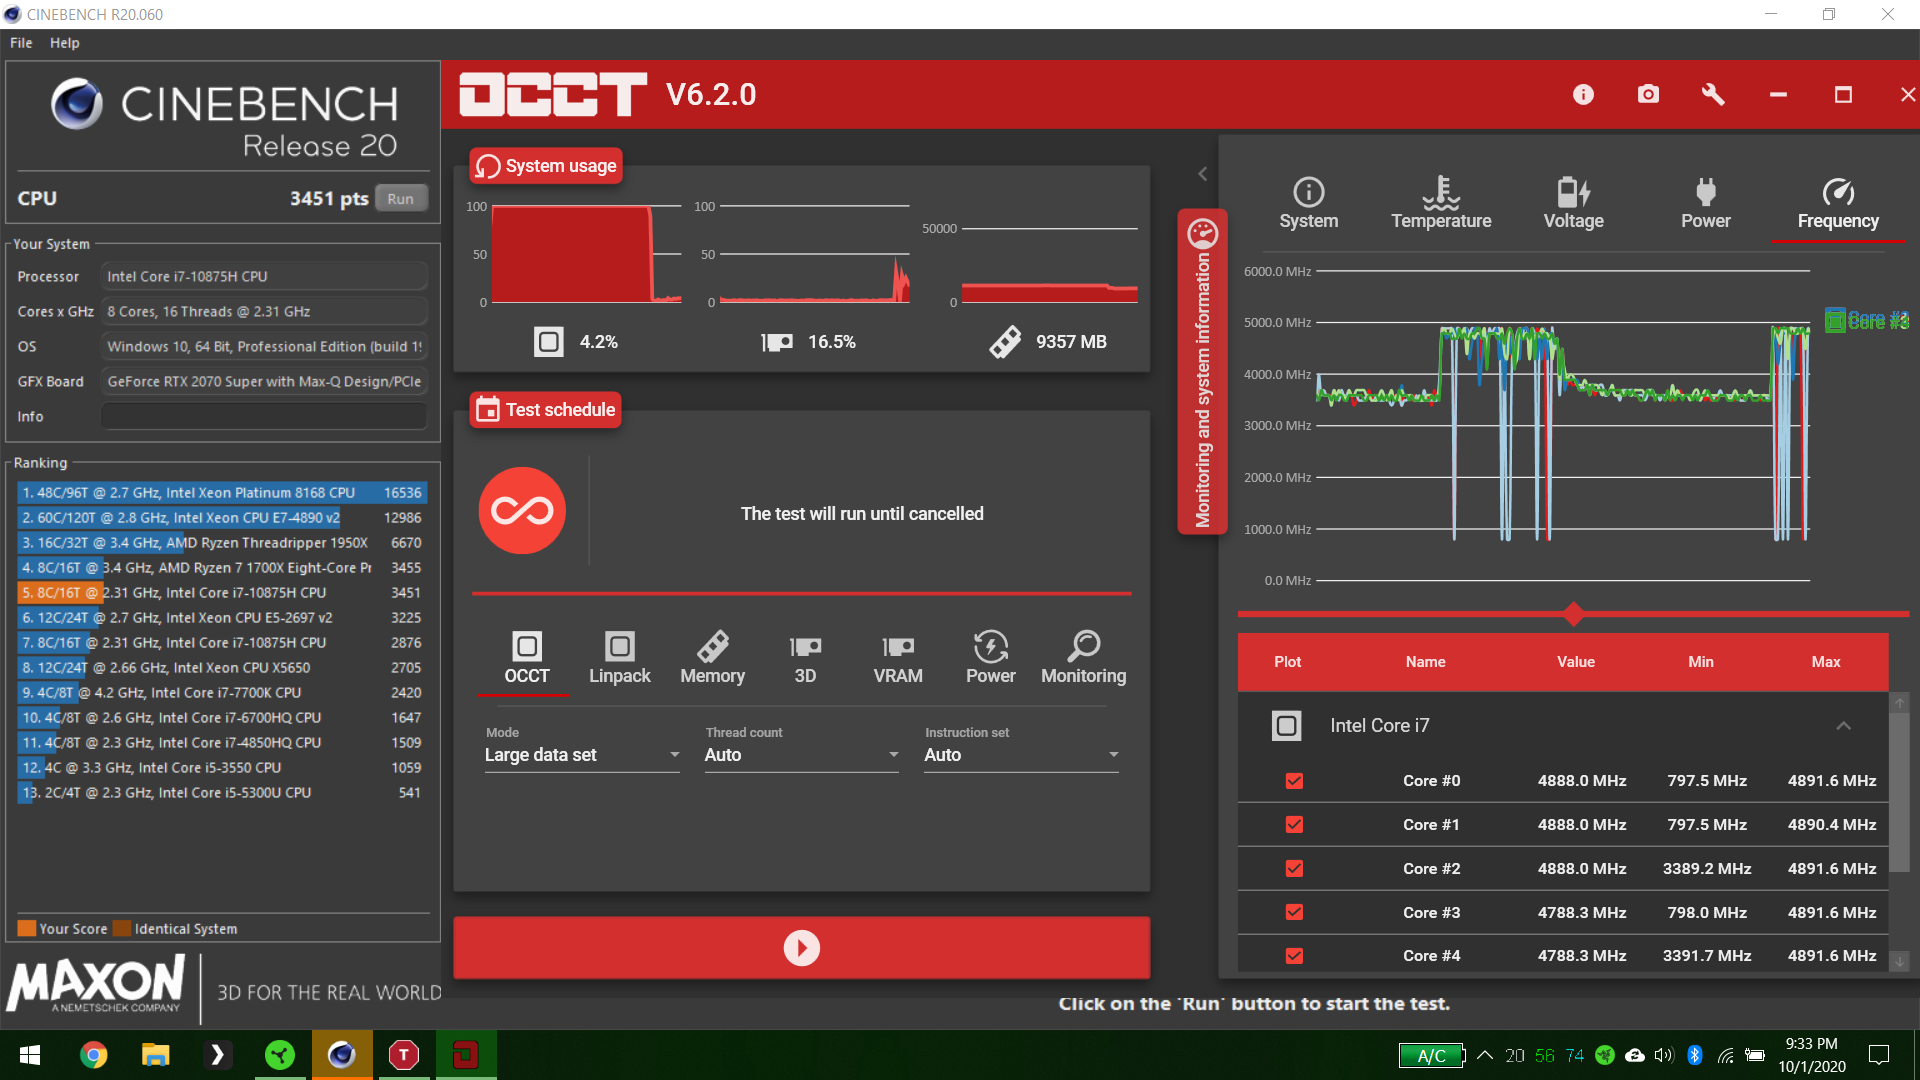Choose the Power test icon

990,657
